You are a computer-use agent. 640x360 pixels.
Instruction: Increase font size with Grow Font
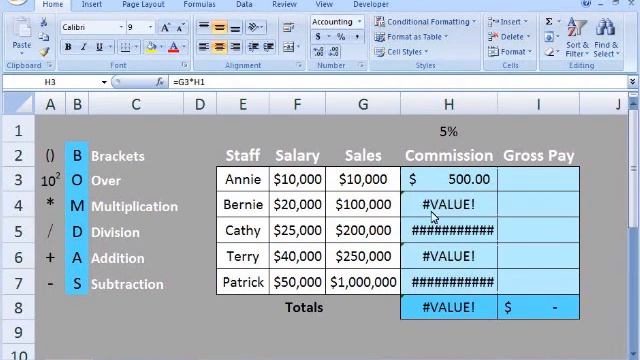coord(165,27)
